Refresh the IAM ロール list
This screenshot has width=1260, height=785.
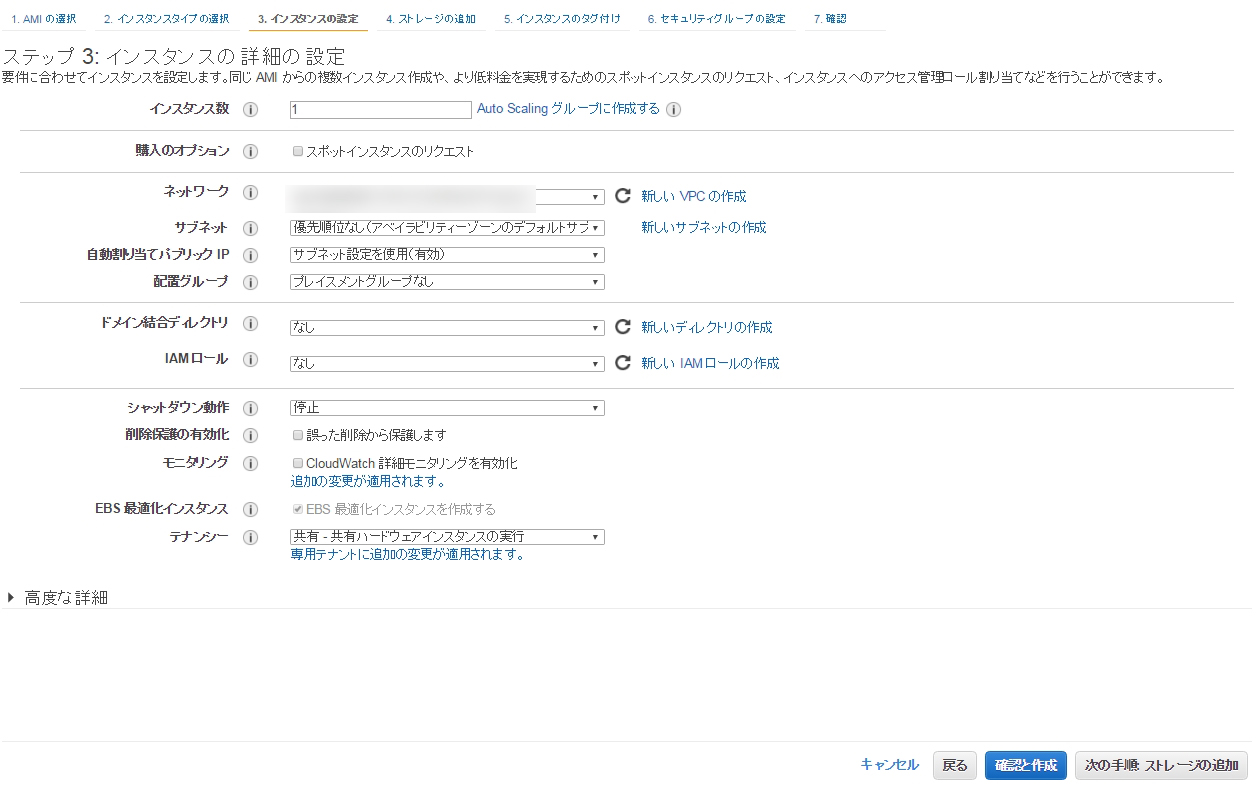pos(622,363)
